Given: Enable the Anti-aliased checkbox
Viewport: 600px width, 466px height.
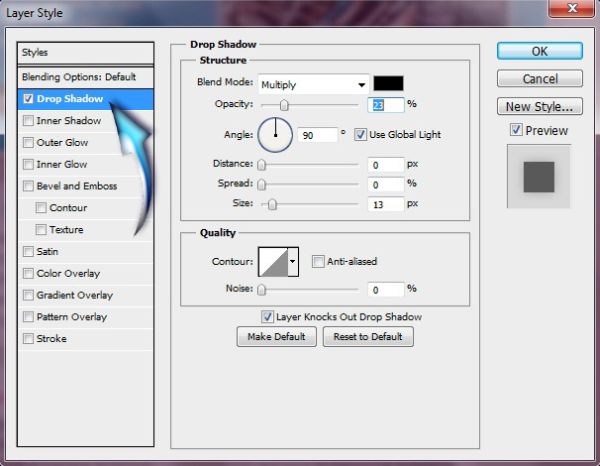Looking at the screenshot, I should (318, 262).
